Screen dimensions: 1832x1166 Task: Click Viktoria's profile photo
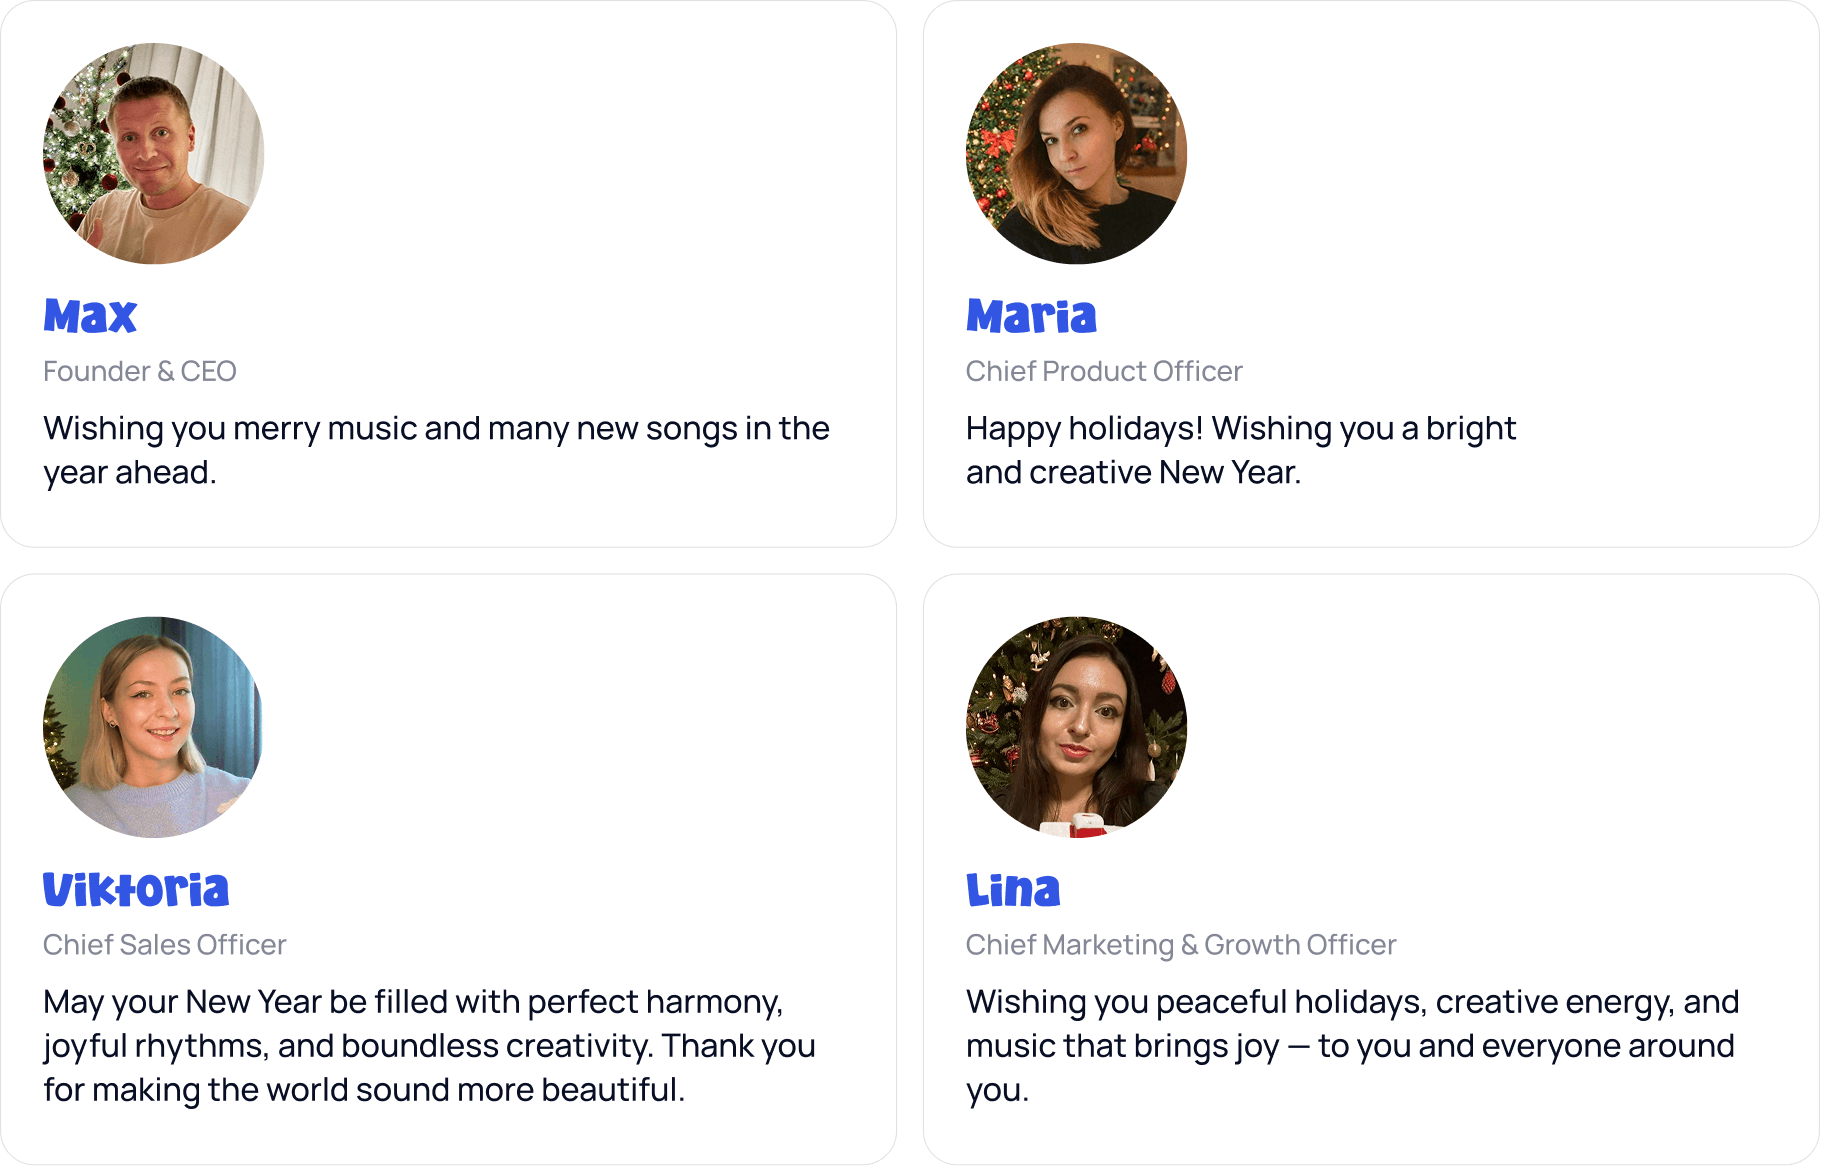tap(153, 727)
